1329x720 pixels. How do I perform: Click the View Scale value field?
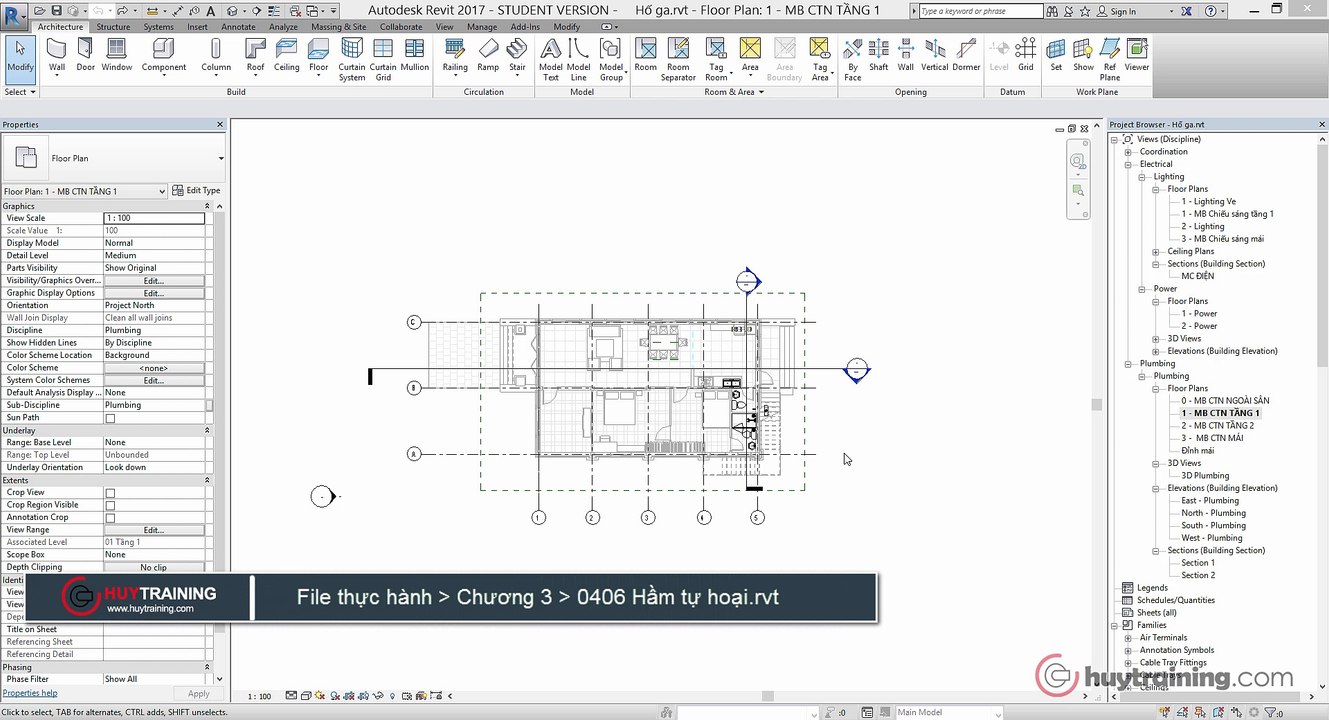154,218
